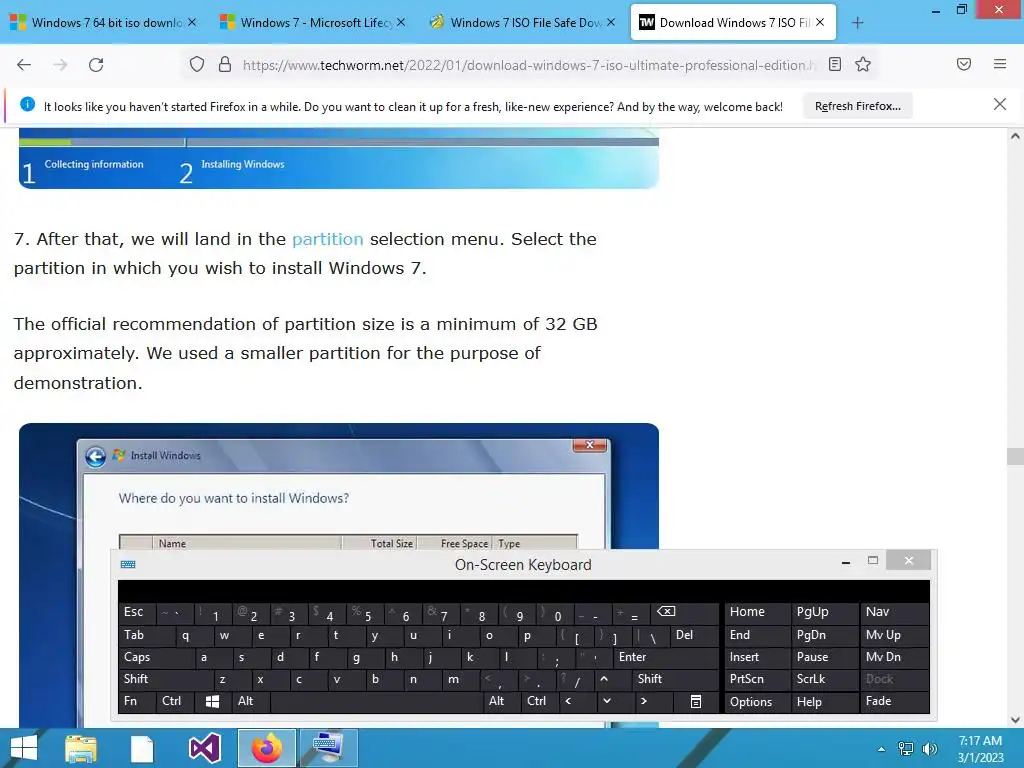Viewport: 1024px width, 768px height.
Task: Toggle left Alt key on On-Screen Keyboard
Action: pyautogui.click(x=251, y=701)
